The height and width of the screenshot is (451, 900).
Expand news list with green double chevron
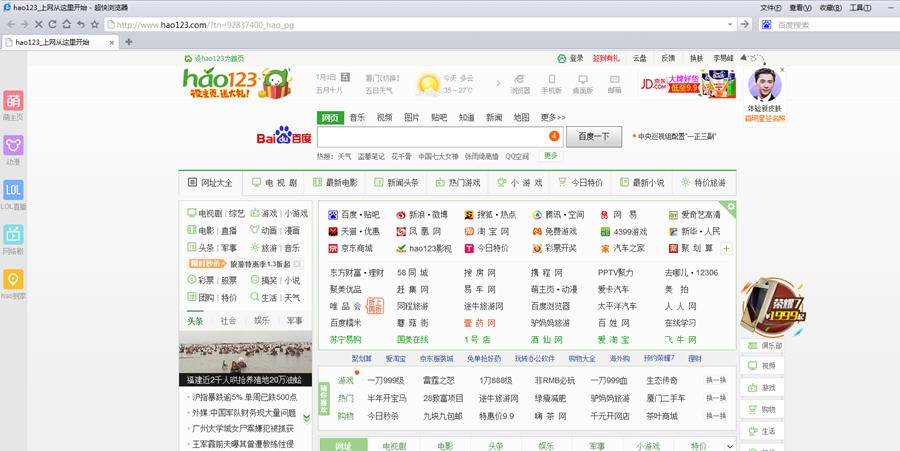(307, 419)
